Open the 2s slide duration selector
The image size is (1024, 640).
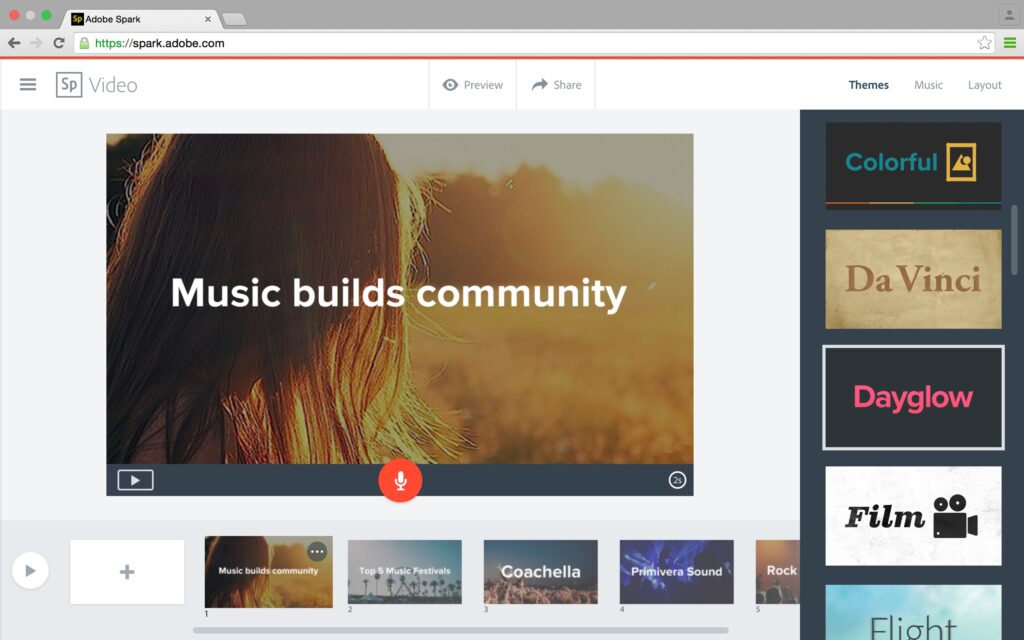[x=677, y=480]
